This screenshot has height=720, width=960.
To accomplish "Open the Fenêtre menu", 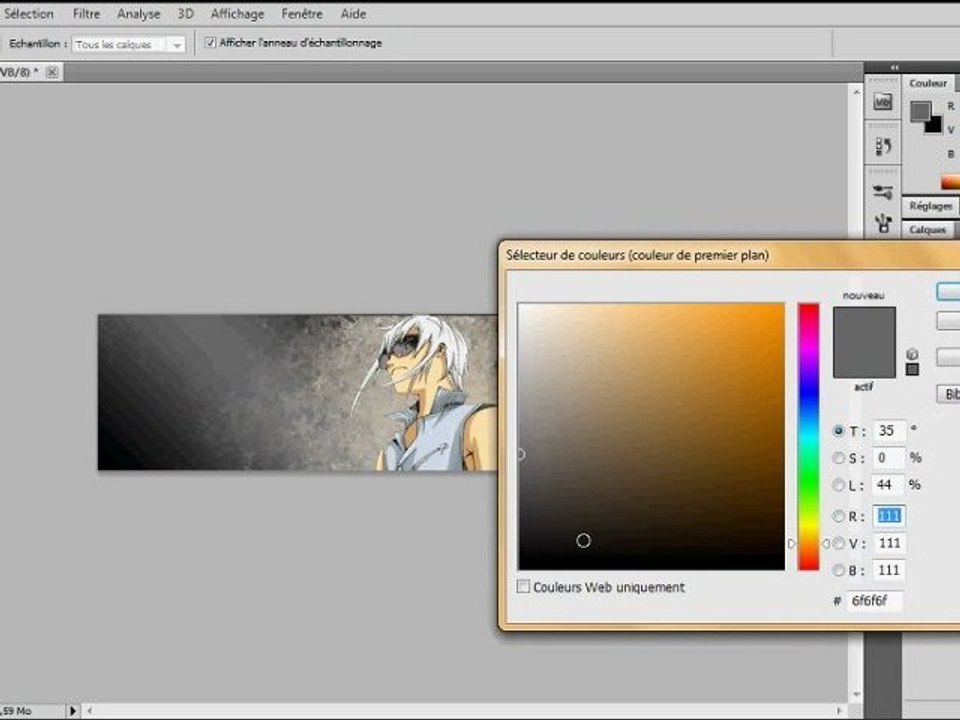I will click(x=302, y=13).
